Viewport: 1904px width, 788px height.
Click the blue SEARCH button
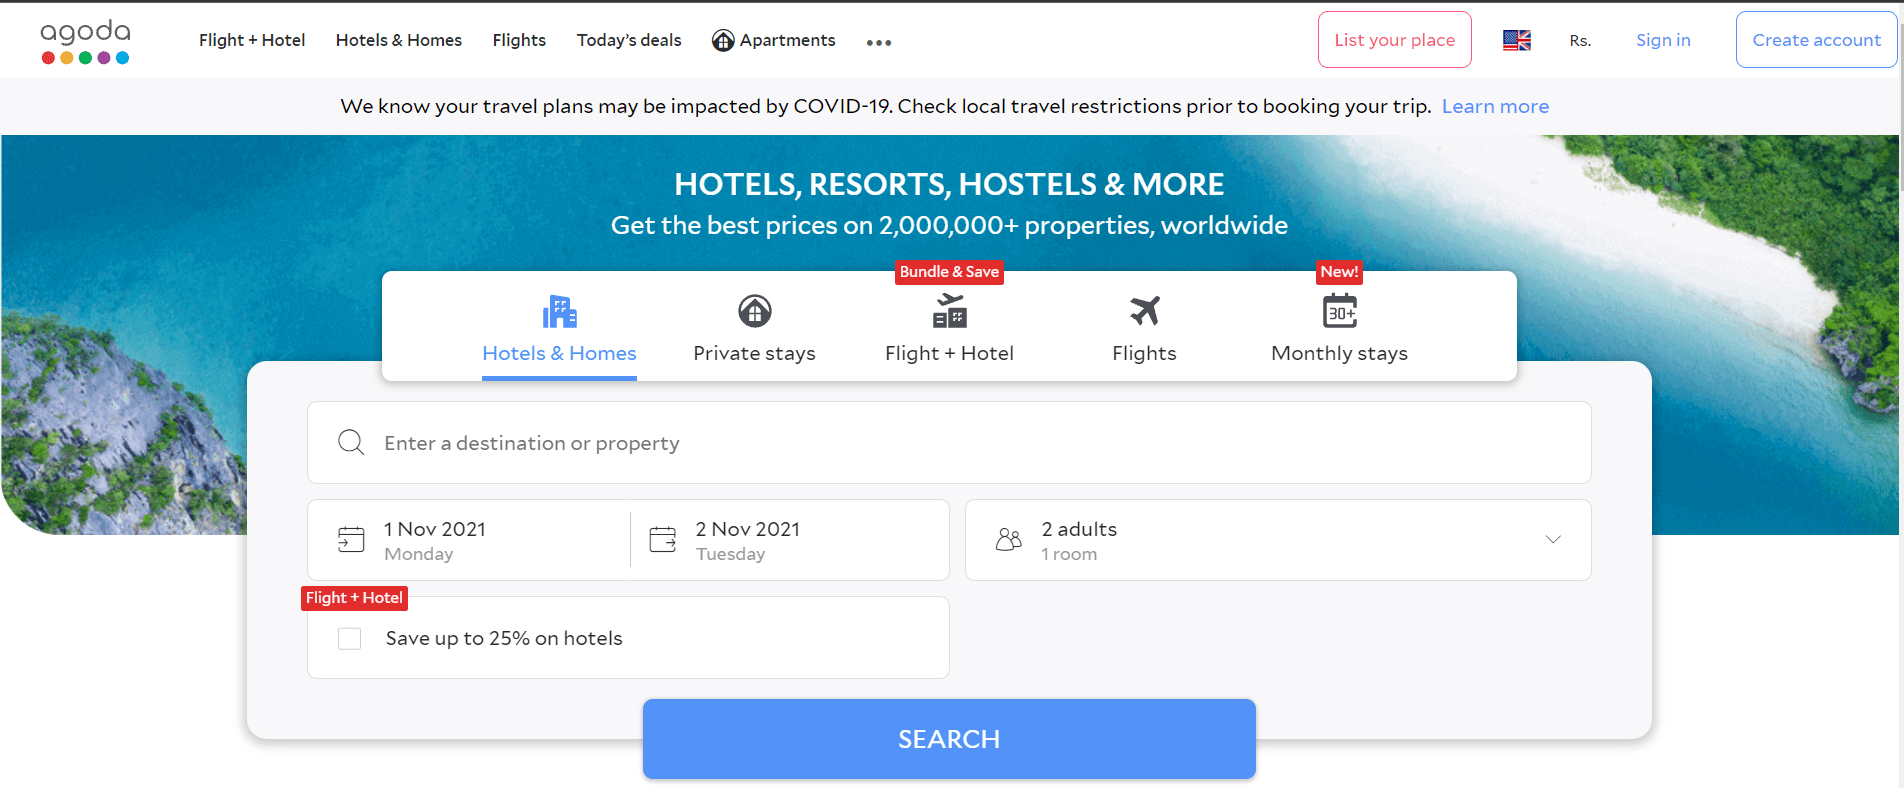949,739
